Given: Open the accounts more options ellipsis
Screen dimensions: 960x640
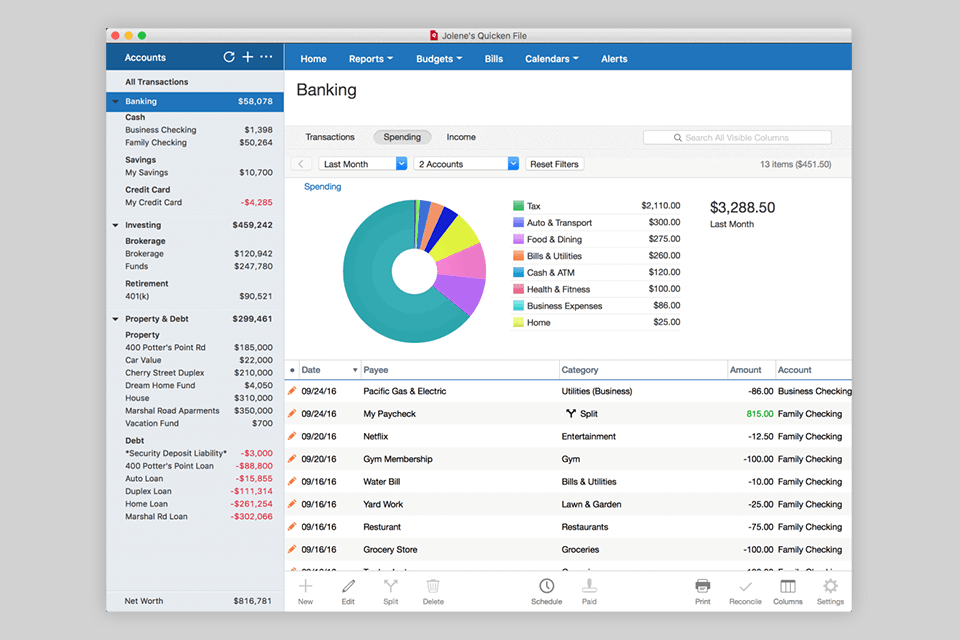Looking at the screenshot, I should click(266, 56).
